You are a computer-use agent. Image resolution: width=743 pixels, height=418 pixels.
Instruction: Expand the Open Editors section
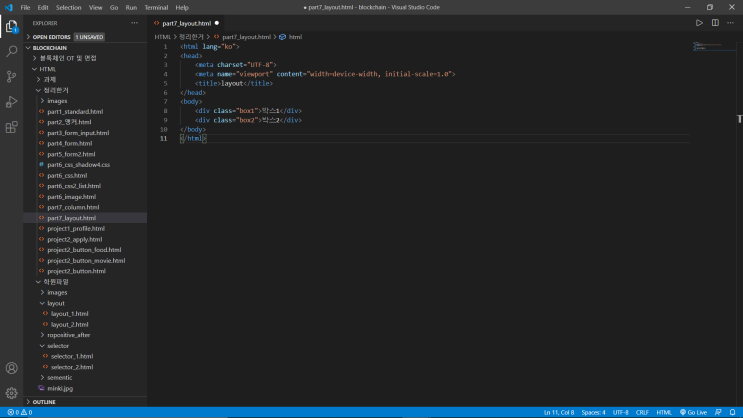[x=85, y=37]
